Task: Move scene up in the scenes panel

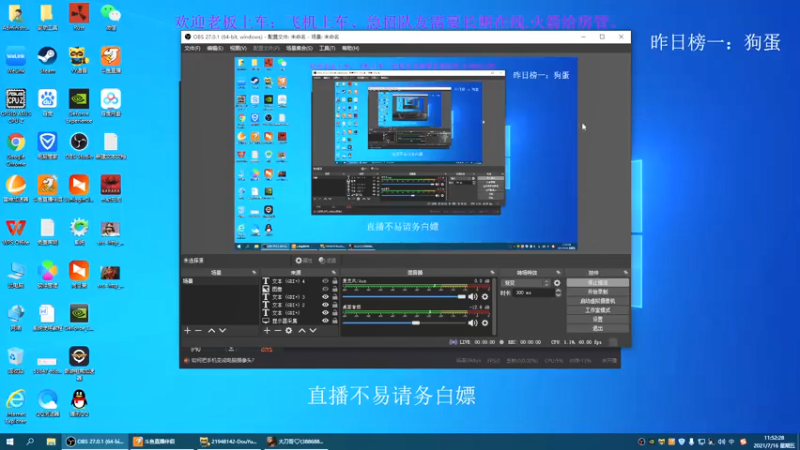Action: tap(211, 331)
